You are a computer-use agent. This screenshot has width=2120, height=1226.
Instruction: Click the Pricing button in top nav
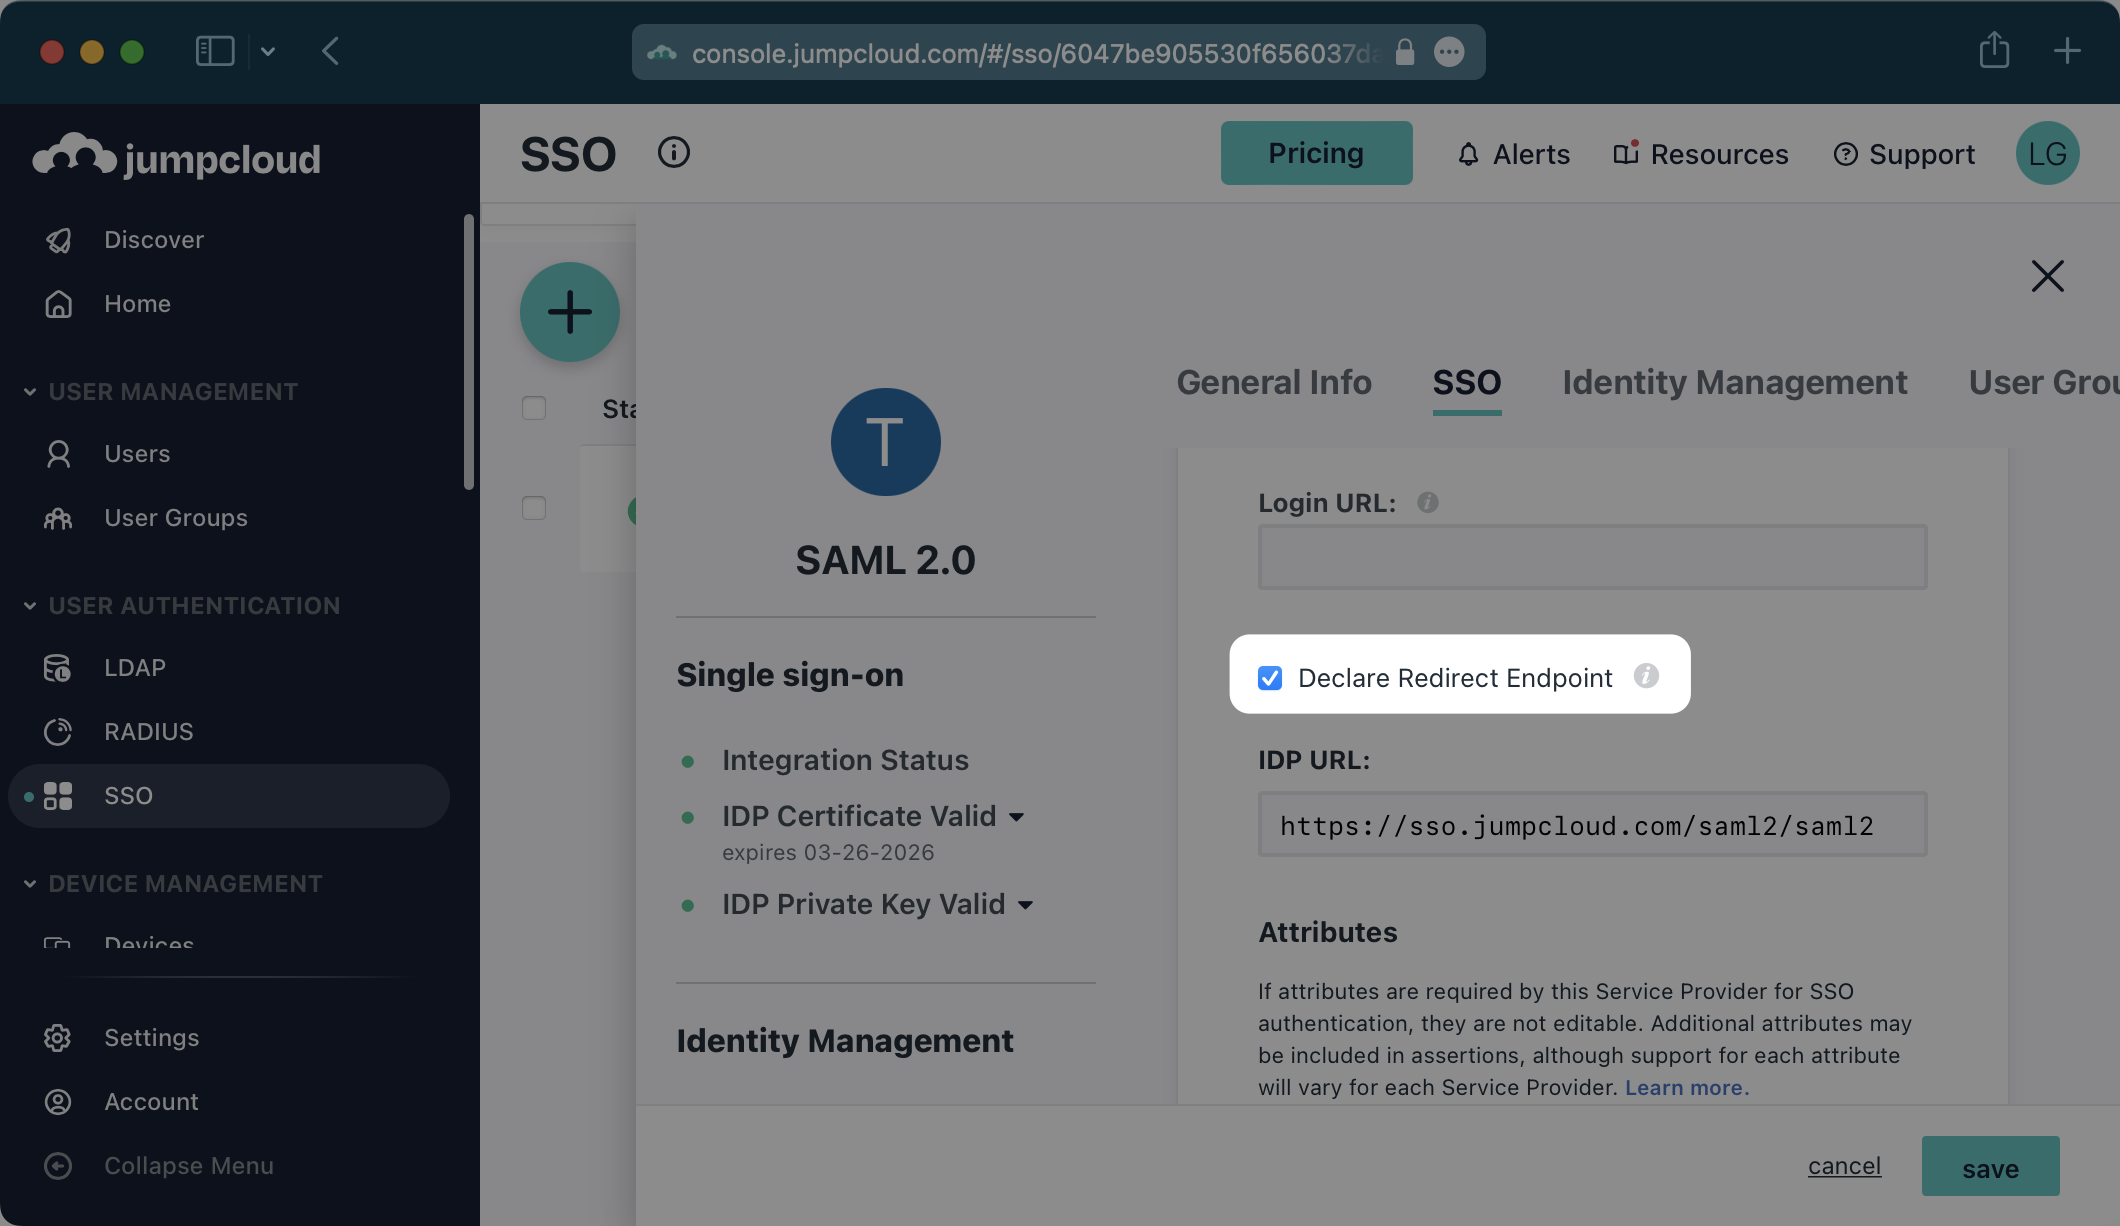[1316, 153]
